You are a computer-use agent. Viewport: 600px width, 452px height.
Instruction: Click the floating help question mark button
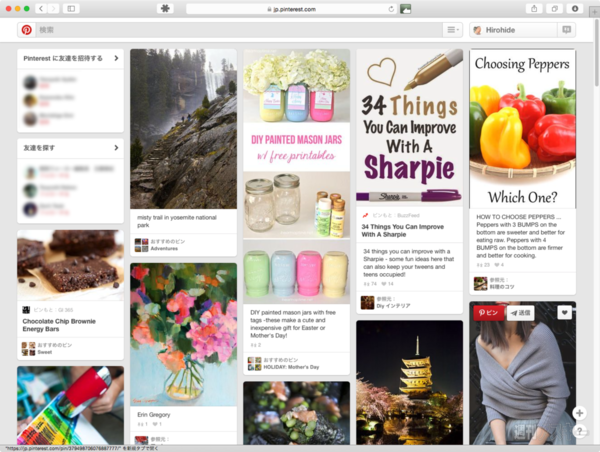pyautogui.click(x=579, y=431)
